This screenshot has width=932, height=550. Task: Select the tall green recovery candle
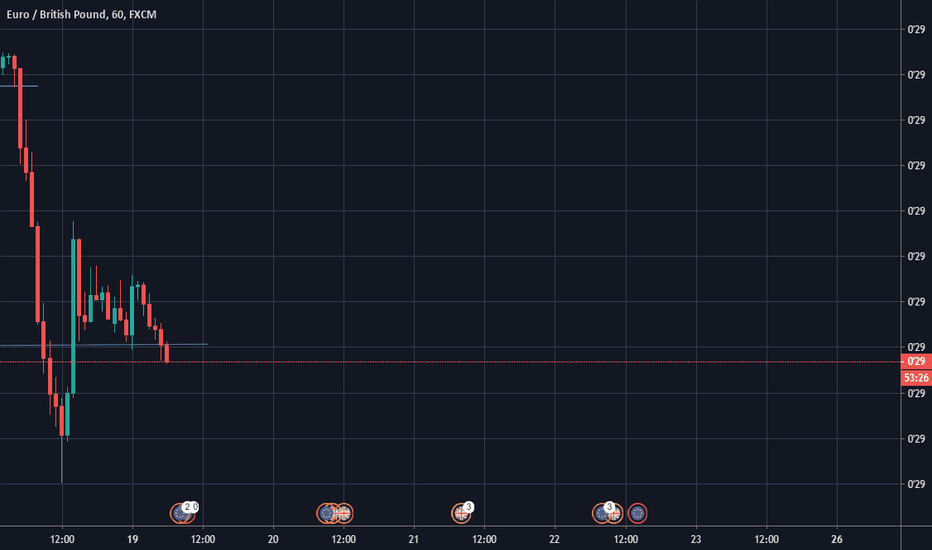73,316
